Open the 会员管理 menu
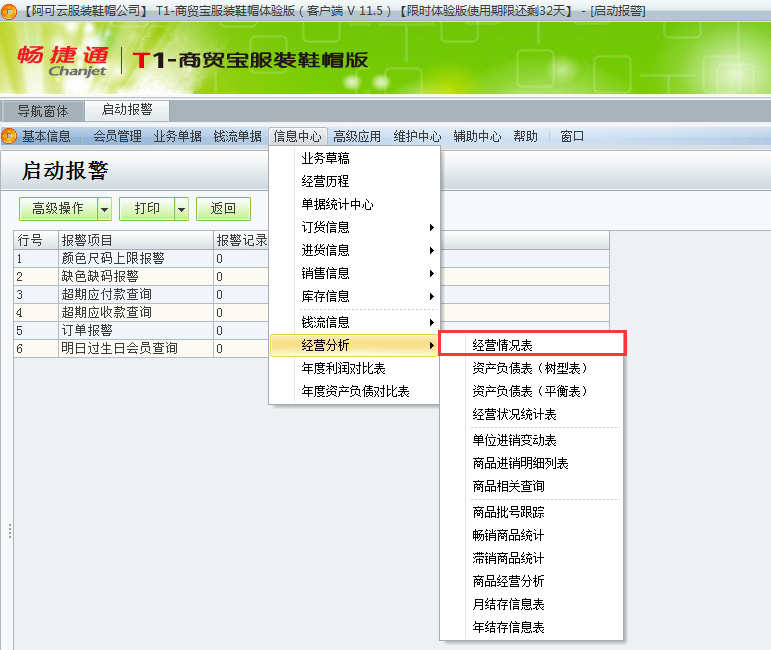The image size is (771, 650). pyautogui.click(x=118, y=136)
